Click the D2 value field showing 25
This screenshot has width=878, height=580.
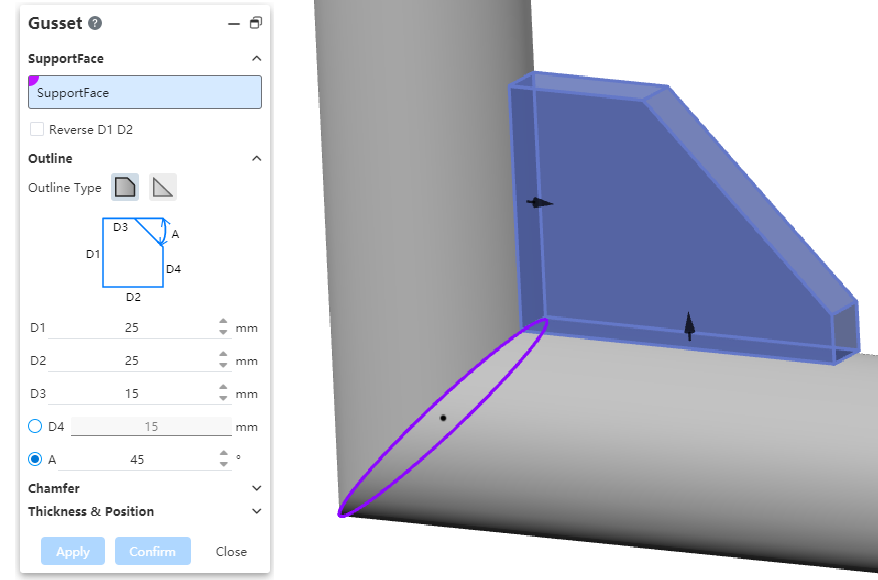point(132,361)
